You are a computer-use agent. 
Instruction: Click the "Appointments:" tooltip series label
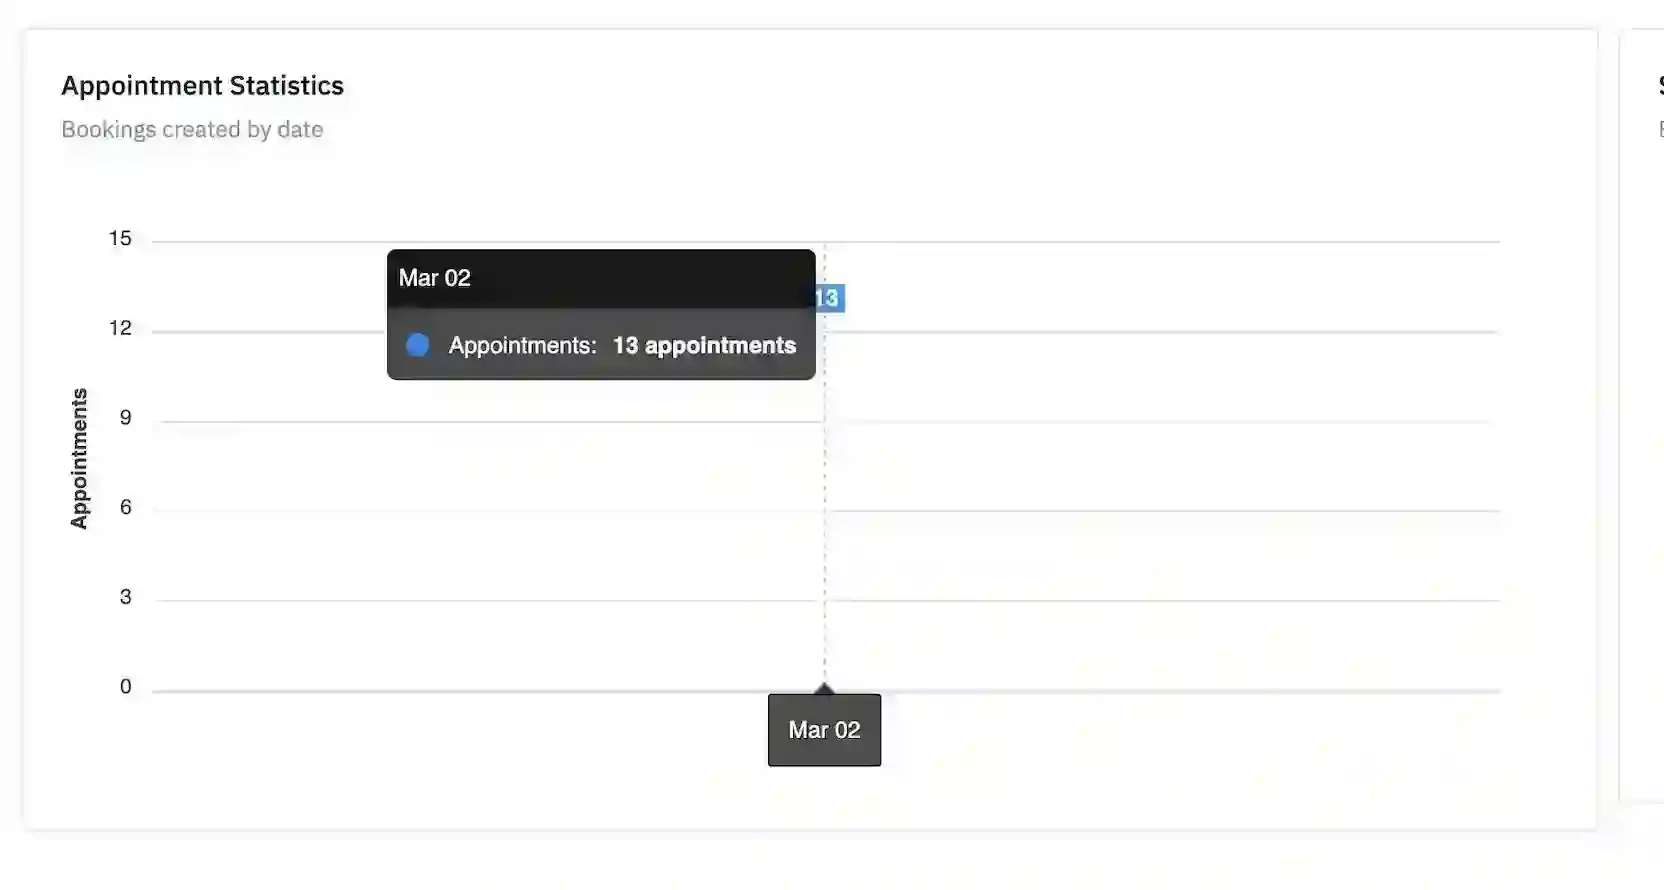tap(522, 345)
